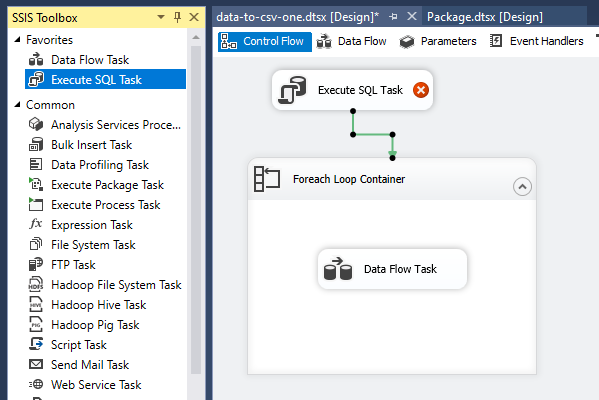Screen dimensions: 599x400
Task: Select the FTP Task icon
Action: pyautogui.click(x=36, y=264)
